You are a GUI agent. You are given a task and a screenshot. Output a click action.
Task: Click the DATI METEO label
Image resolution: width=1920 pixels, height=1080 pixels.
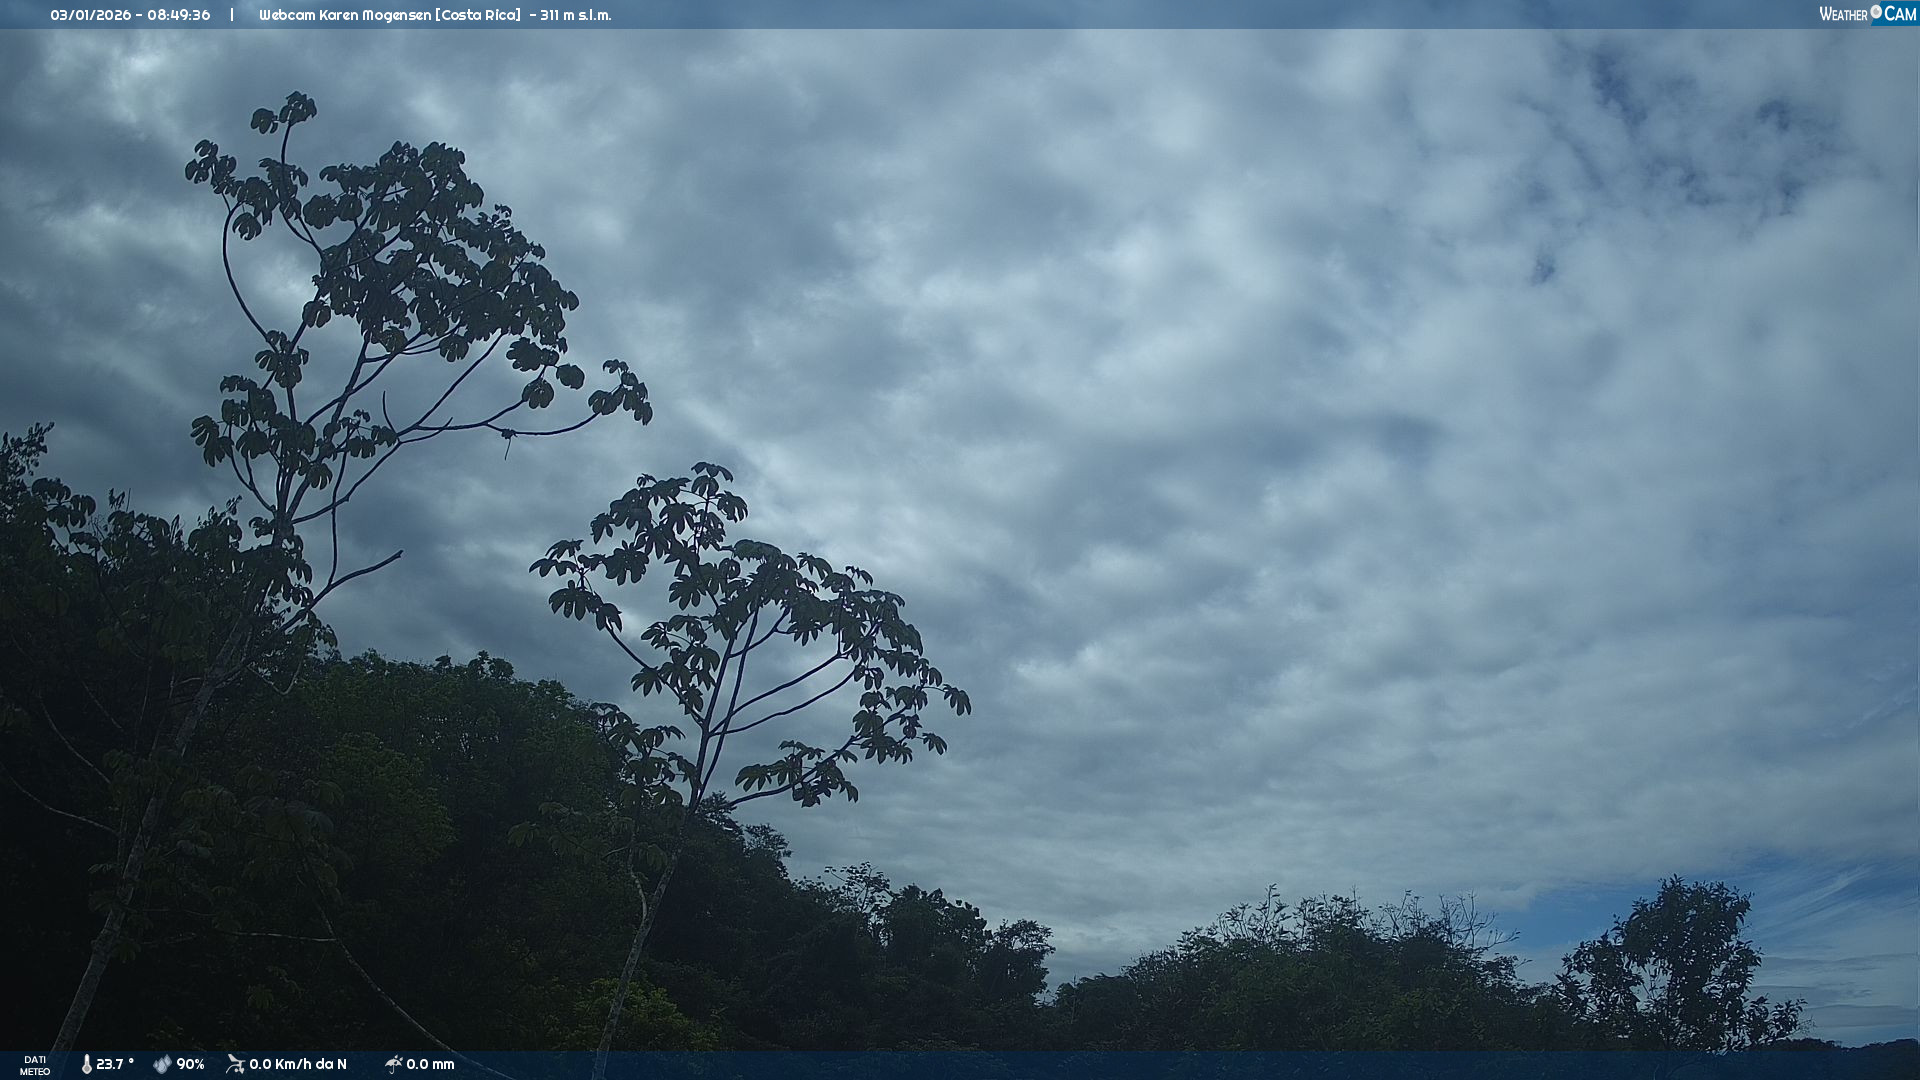pyautogui.click(x=35, y=1065)
